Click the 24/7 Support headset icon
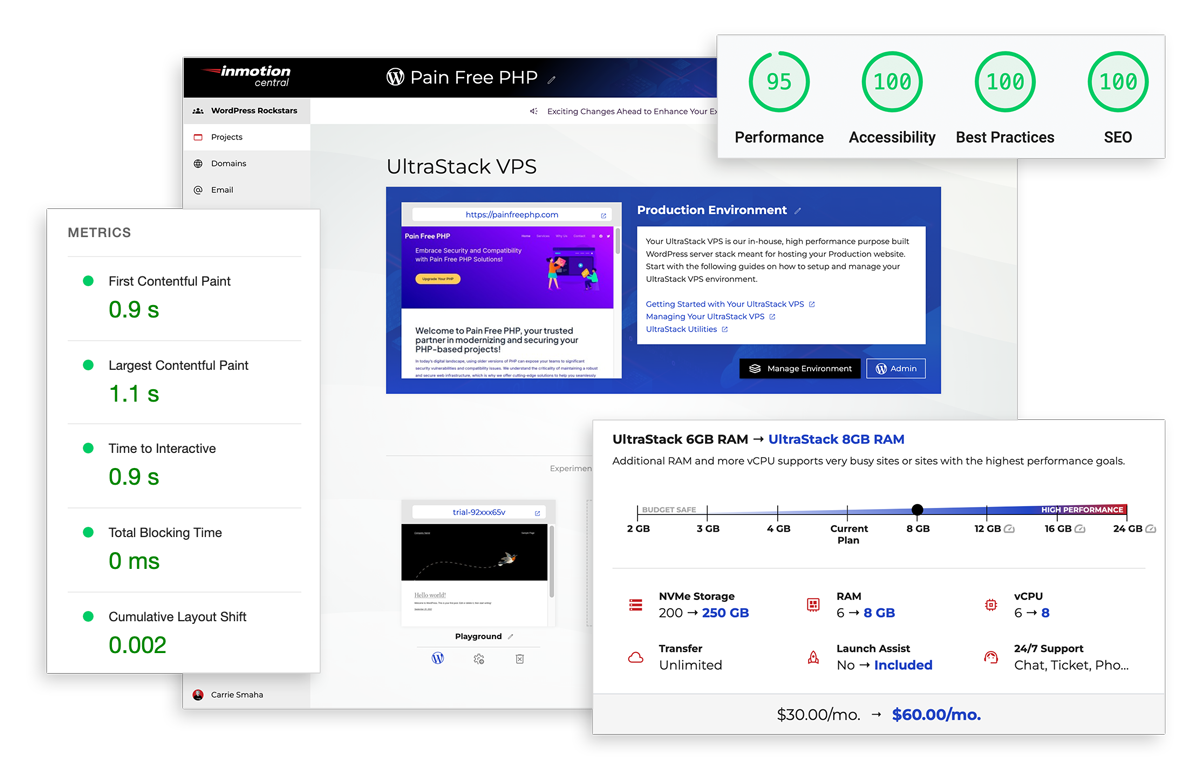Viewport: 1200px width, 765px height. tap(990, 655)
